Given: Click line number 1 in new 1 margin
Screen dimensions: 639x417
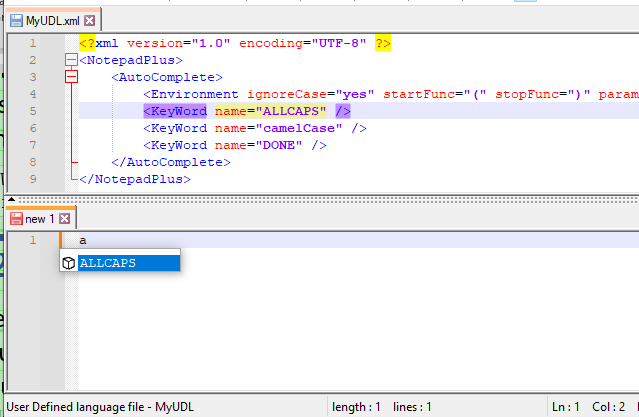Looking at the screenshot, I should coord(33,240).
